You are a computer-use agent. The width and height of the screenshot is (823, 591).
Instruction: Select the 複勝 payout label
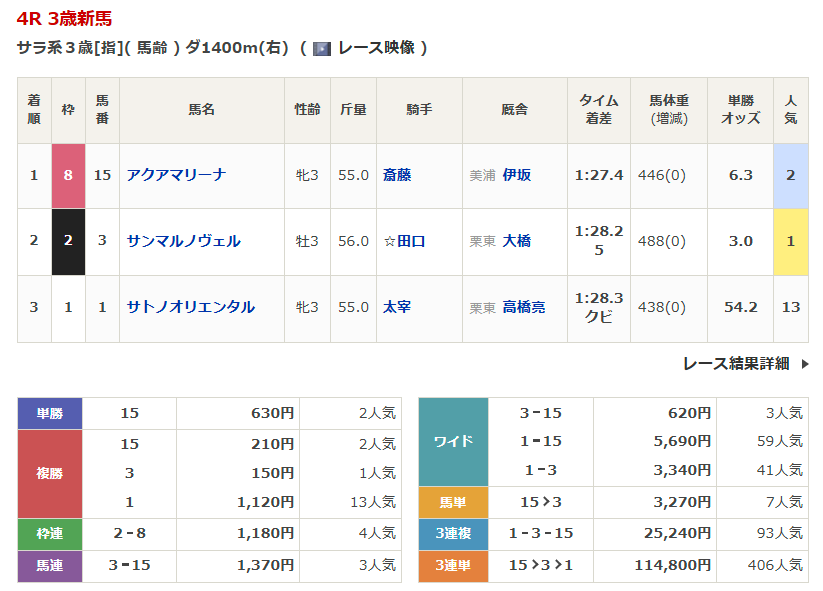[50, 473]
